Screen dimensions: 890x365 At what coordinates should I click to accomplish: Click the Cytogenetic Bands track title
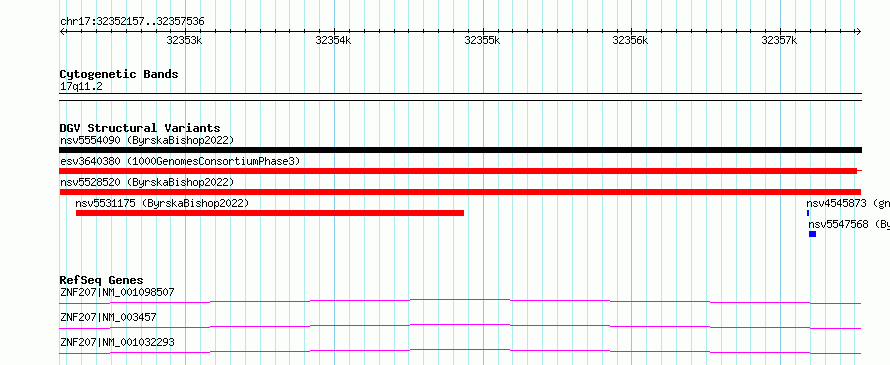tap(119, 74)
